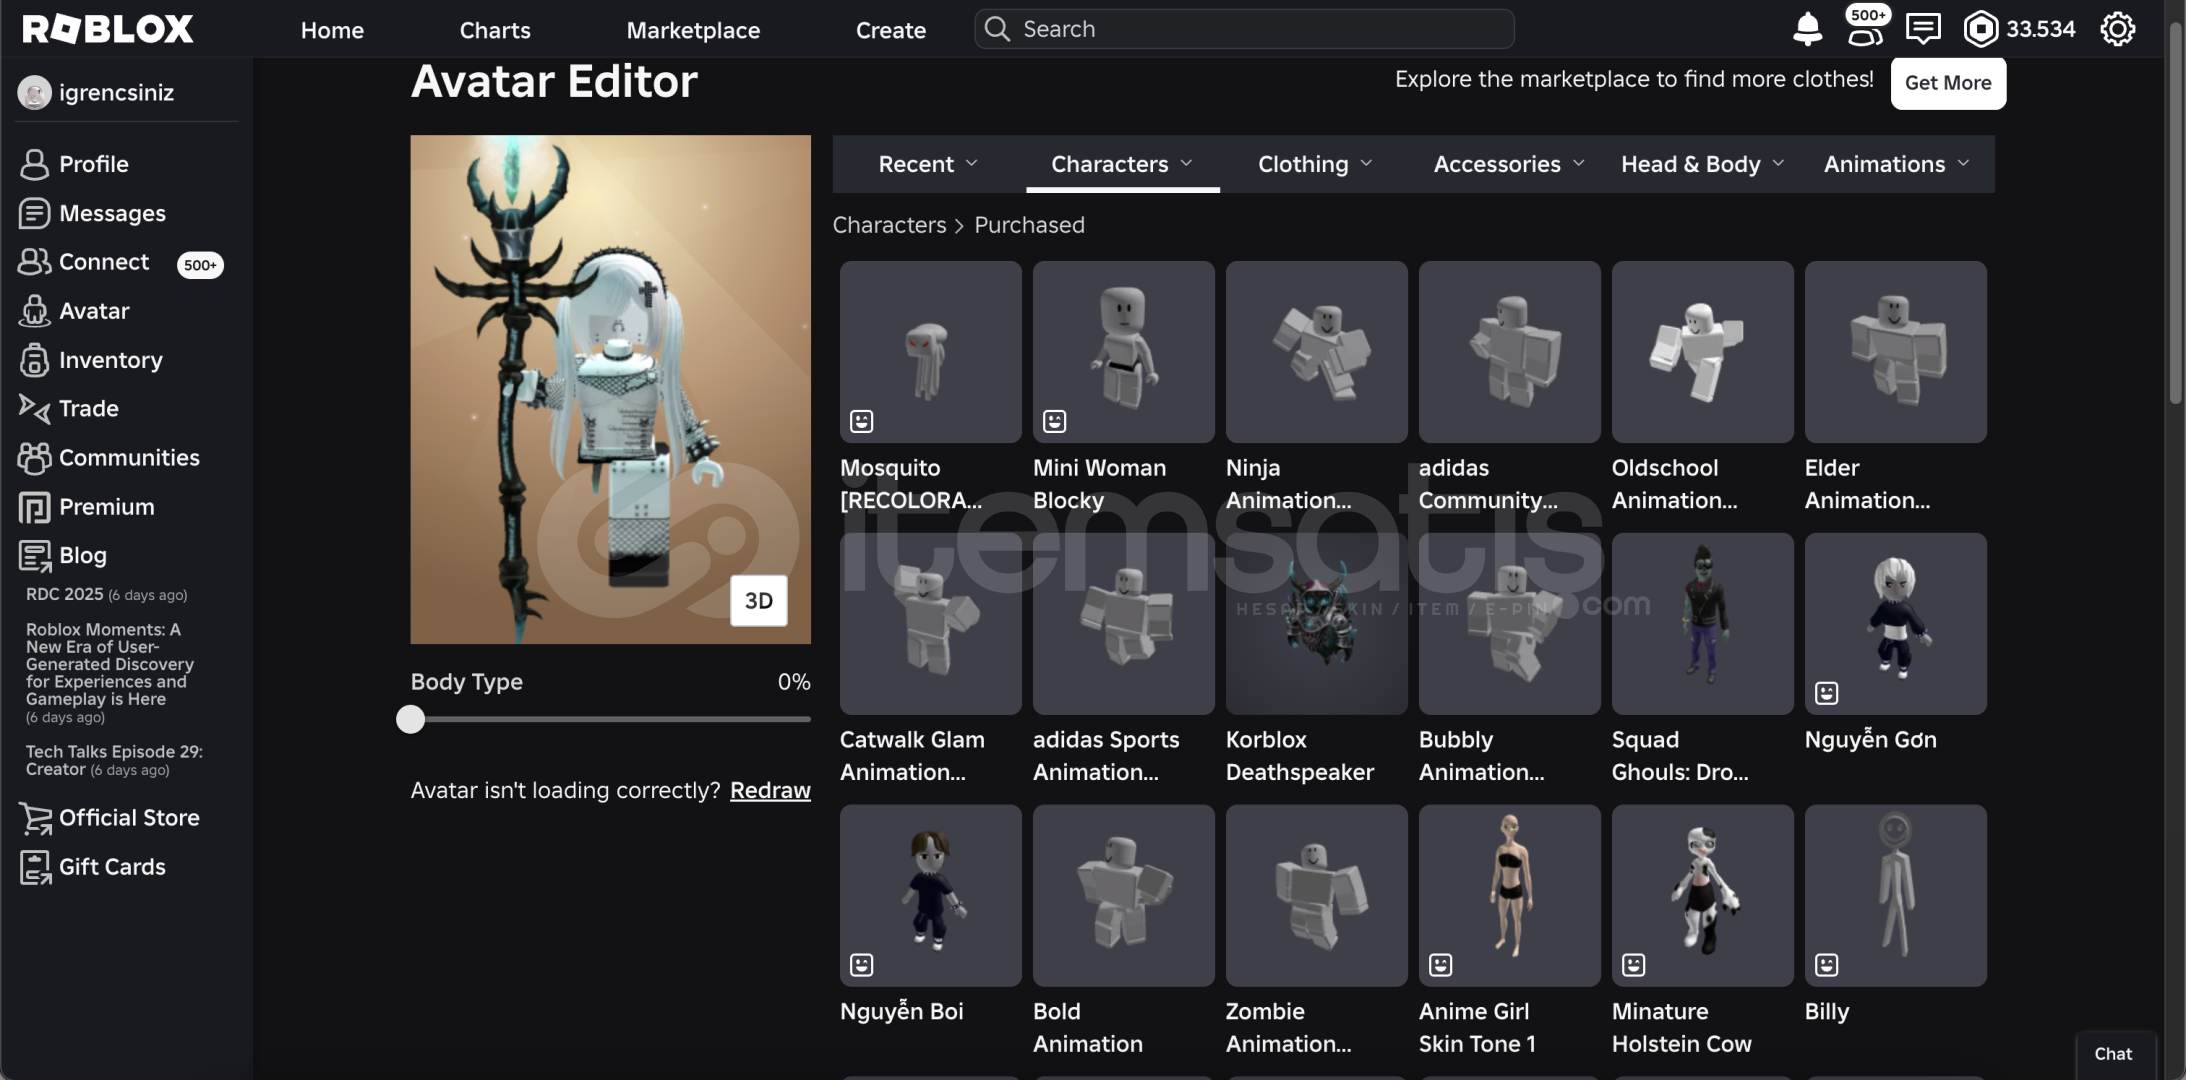Click the face badge on Nguyễn Gơn

point(1827,693)
